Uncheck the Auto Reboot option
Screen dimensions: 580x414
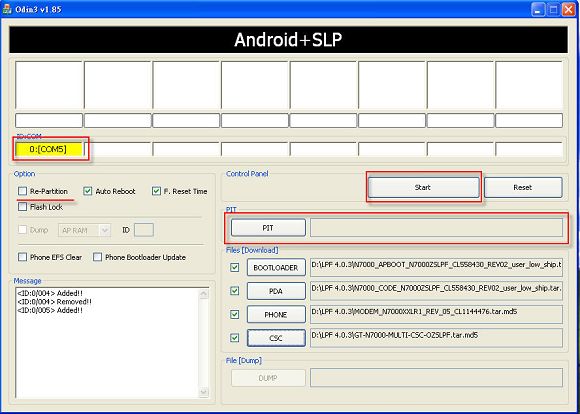click(x=88, y=191)
